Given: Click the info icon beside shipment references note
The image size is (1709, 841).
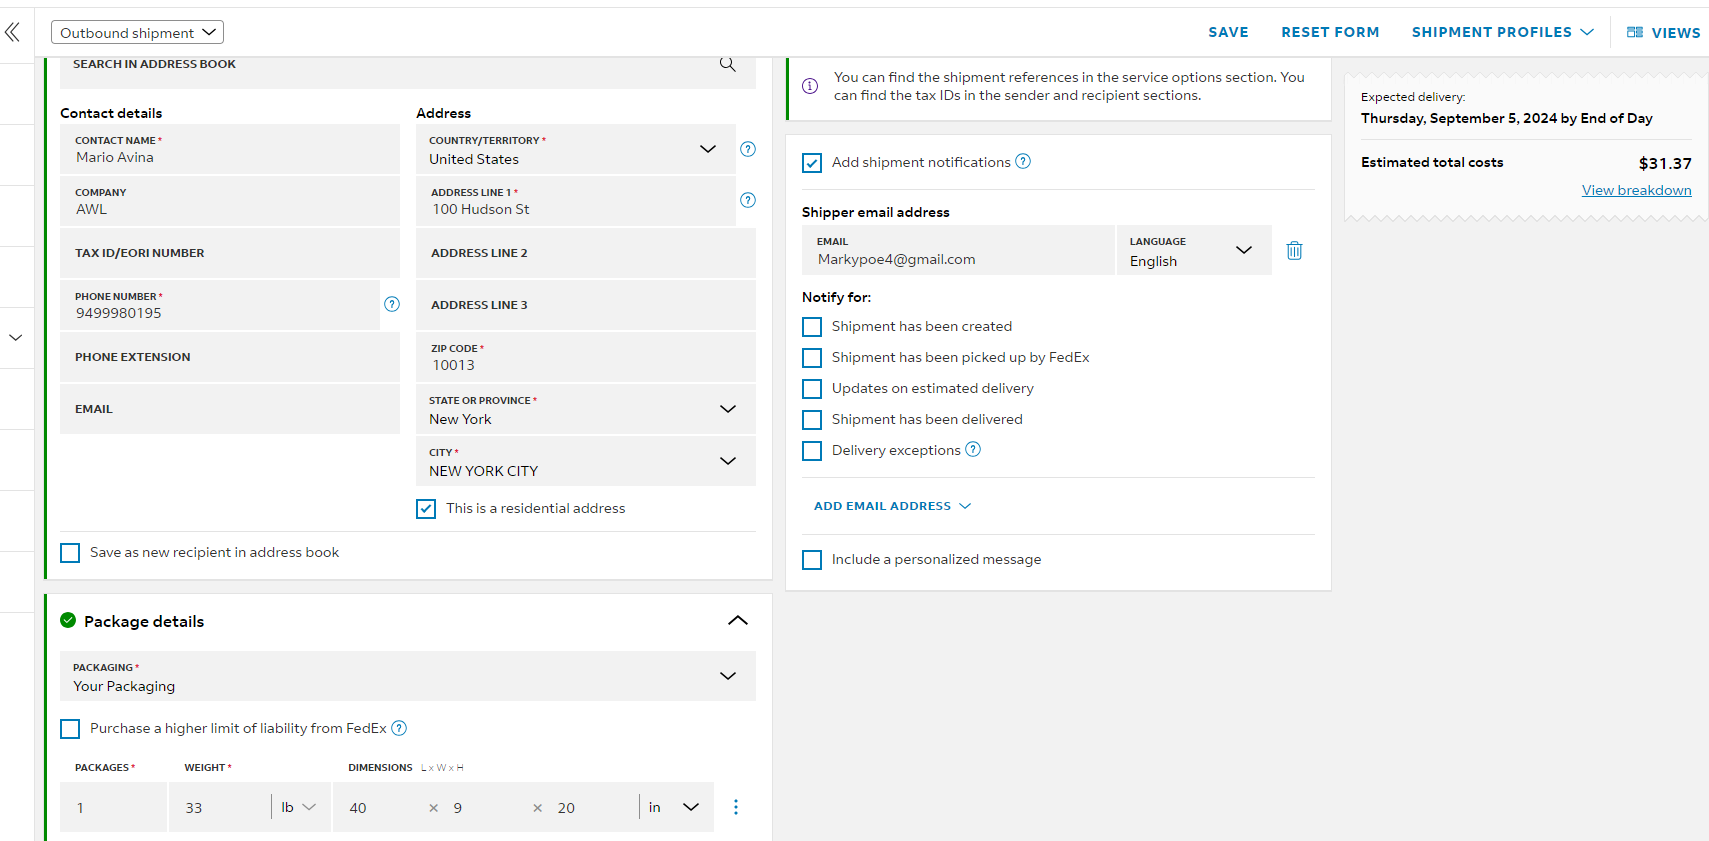Looking at the screenshot, I should pyautogui.click(x=810, y=86).
